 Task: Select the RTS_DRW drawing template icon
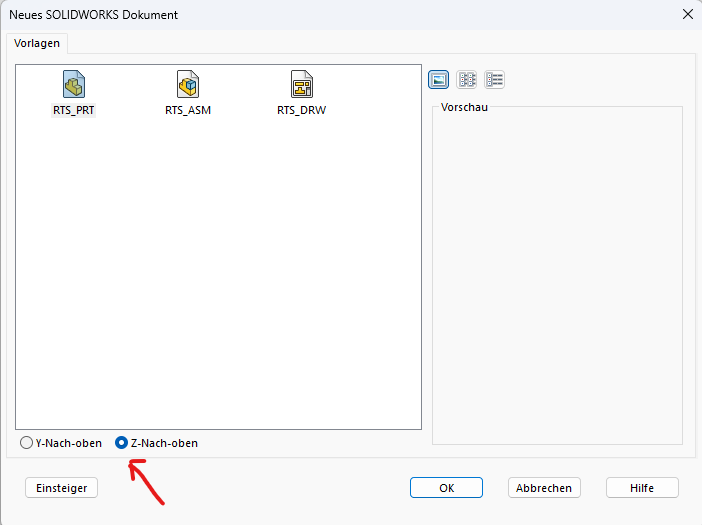(302, 84)
